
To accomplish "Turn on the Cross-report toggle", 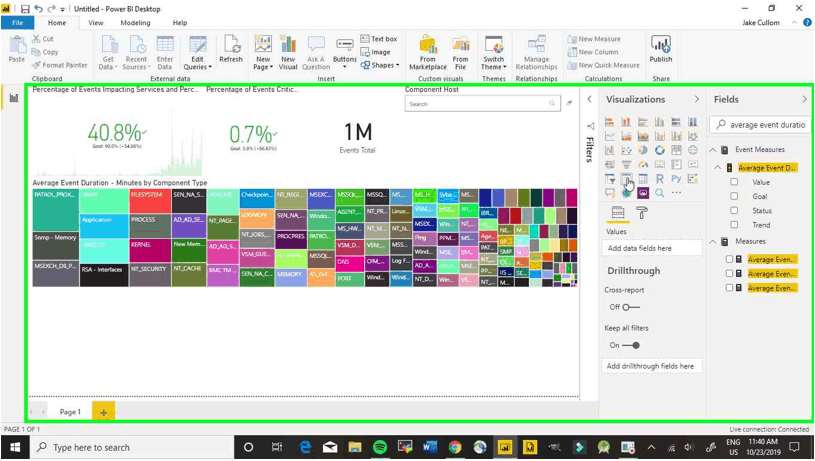I will coord(630,307).
